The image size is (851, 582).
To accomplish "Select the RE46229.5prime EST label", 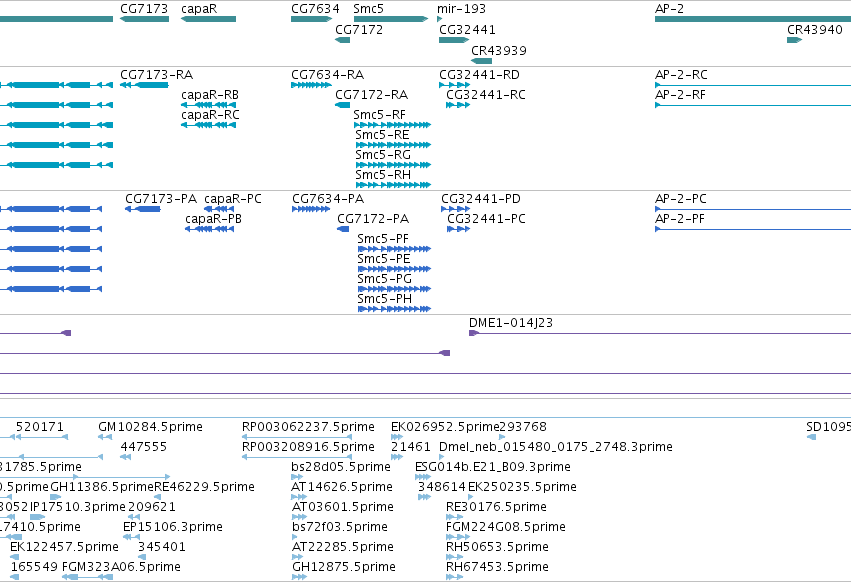I will [204, 487].
